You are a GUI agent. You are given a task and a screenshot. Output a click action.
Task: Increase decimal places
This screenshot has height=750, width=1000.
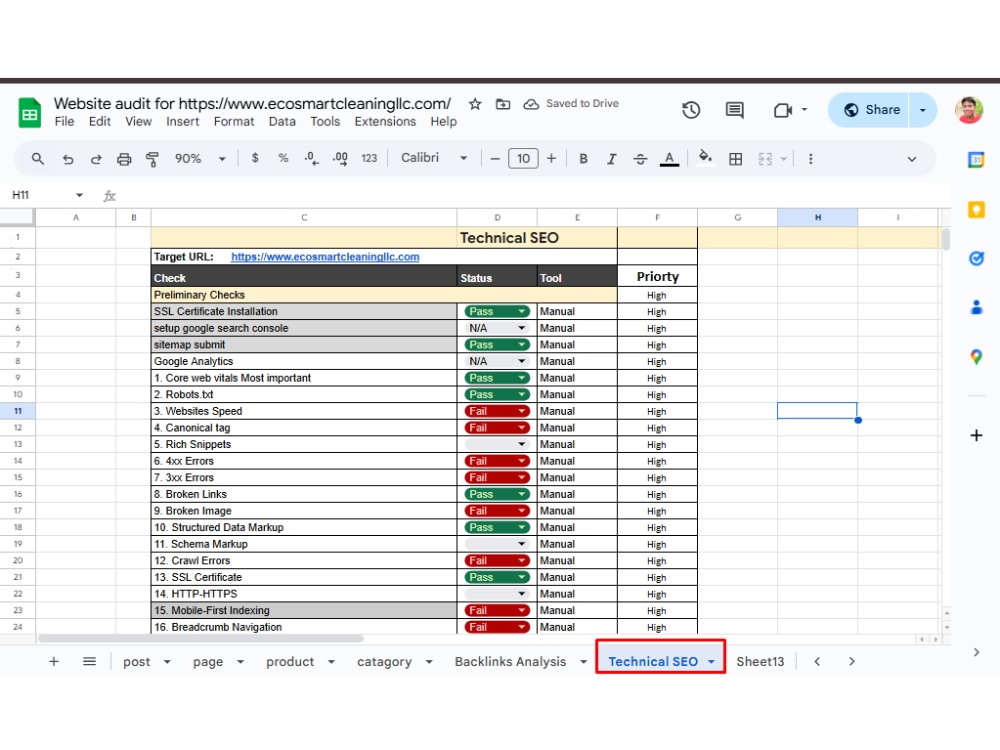click(x=341, y=159)
